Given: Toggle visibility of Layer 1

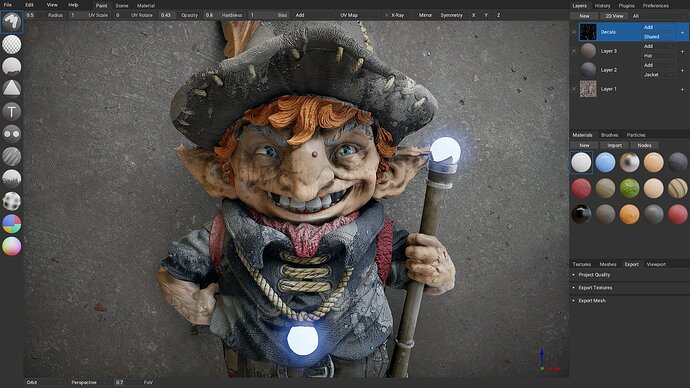Looking at the screenshot, I should [574, 89].
